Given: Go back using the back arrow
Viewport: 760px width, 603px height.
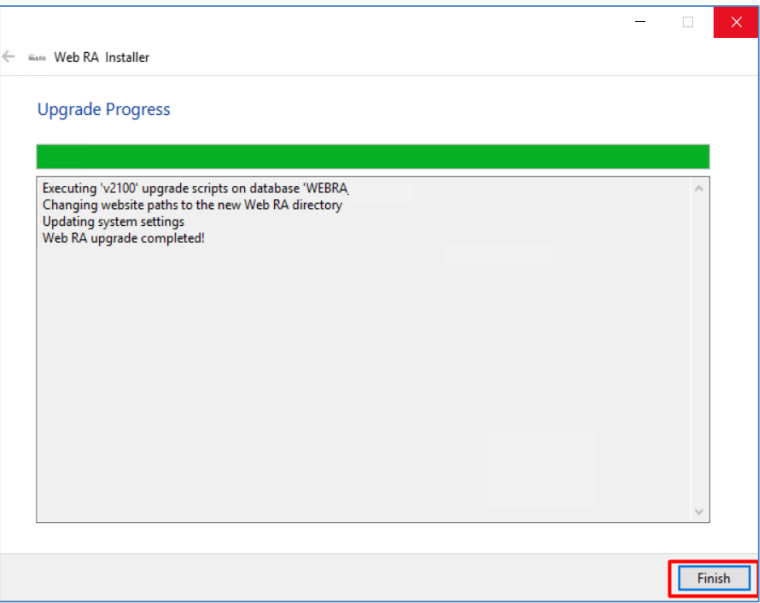Looking at the screenshot, I should 9,57.
